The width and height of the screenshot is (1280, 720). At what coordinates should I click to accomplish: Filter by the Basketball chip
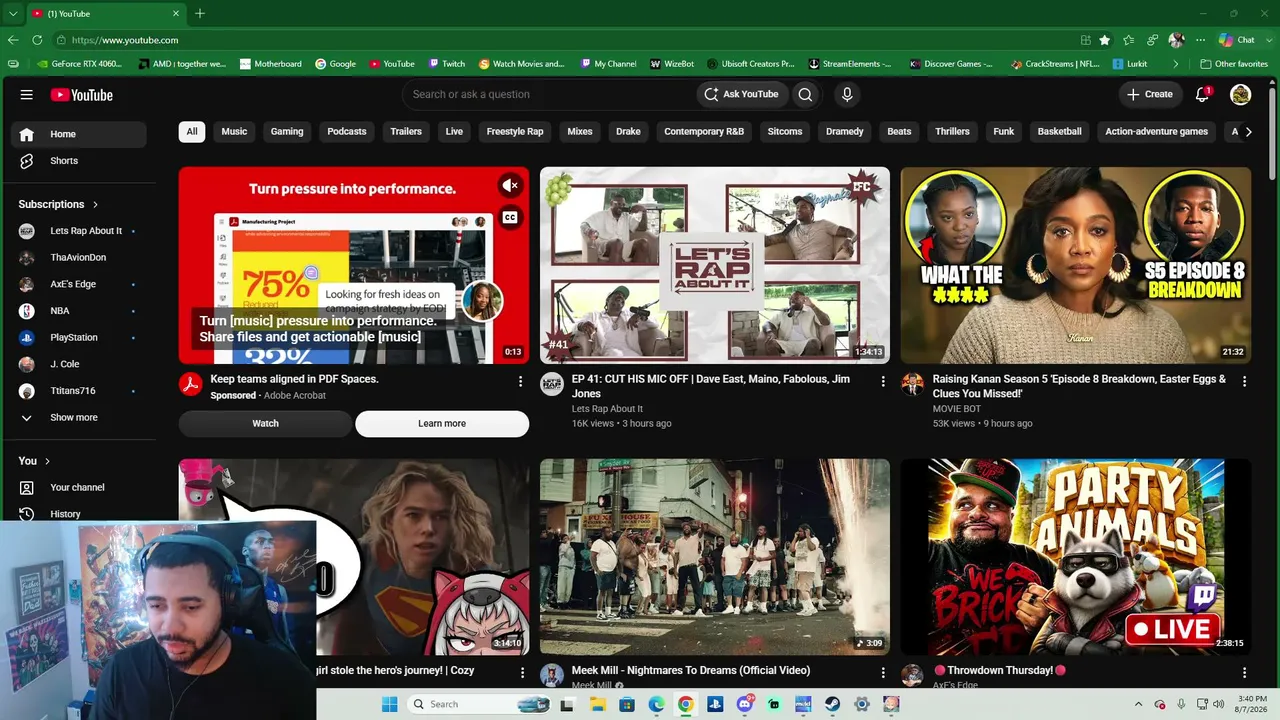point(1060,132)
